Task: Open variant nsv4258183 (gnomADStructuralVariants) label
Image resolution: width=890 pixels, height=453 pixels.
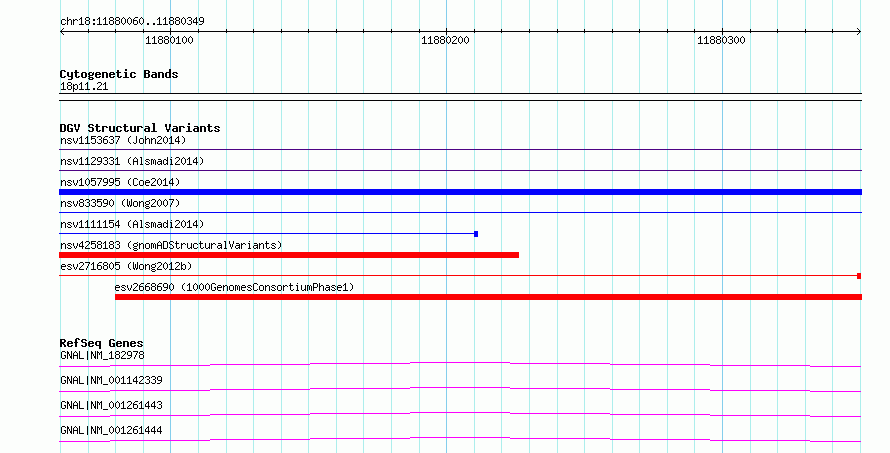Action: pos(171,245)
